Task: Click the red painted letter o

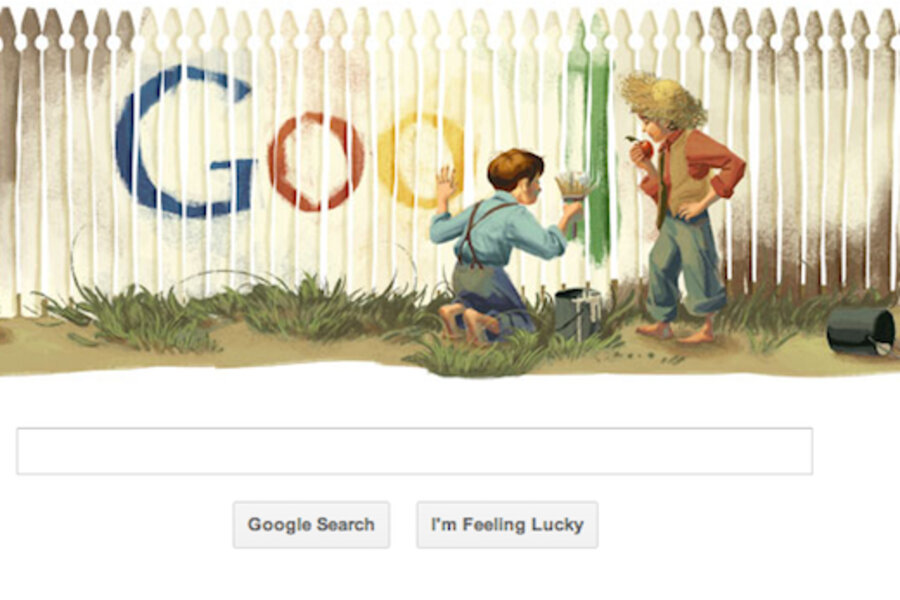Action: pos(316,161)
